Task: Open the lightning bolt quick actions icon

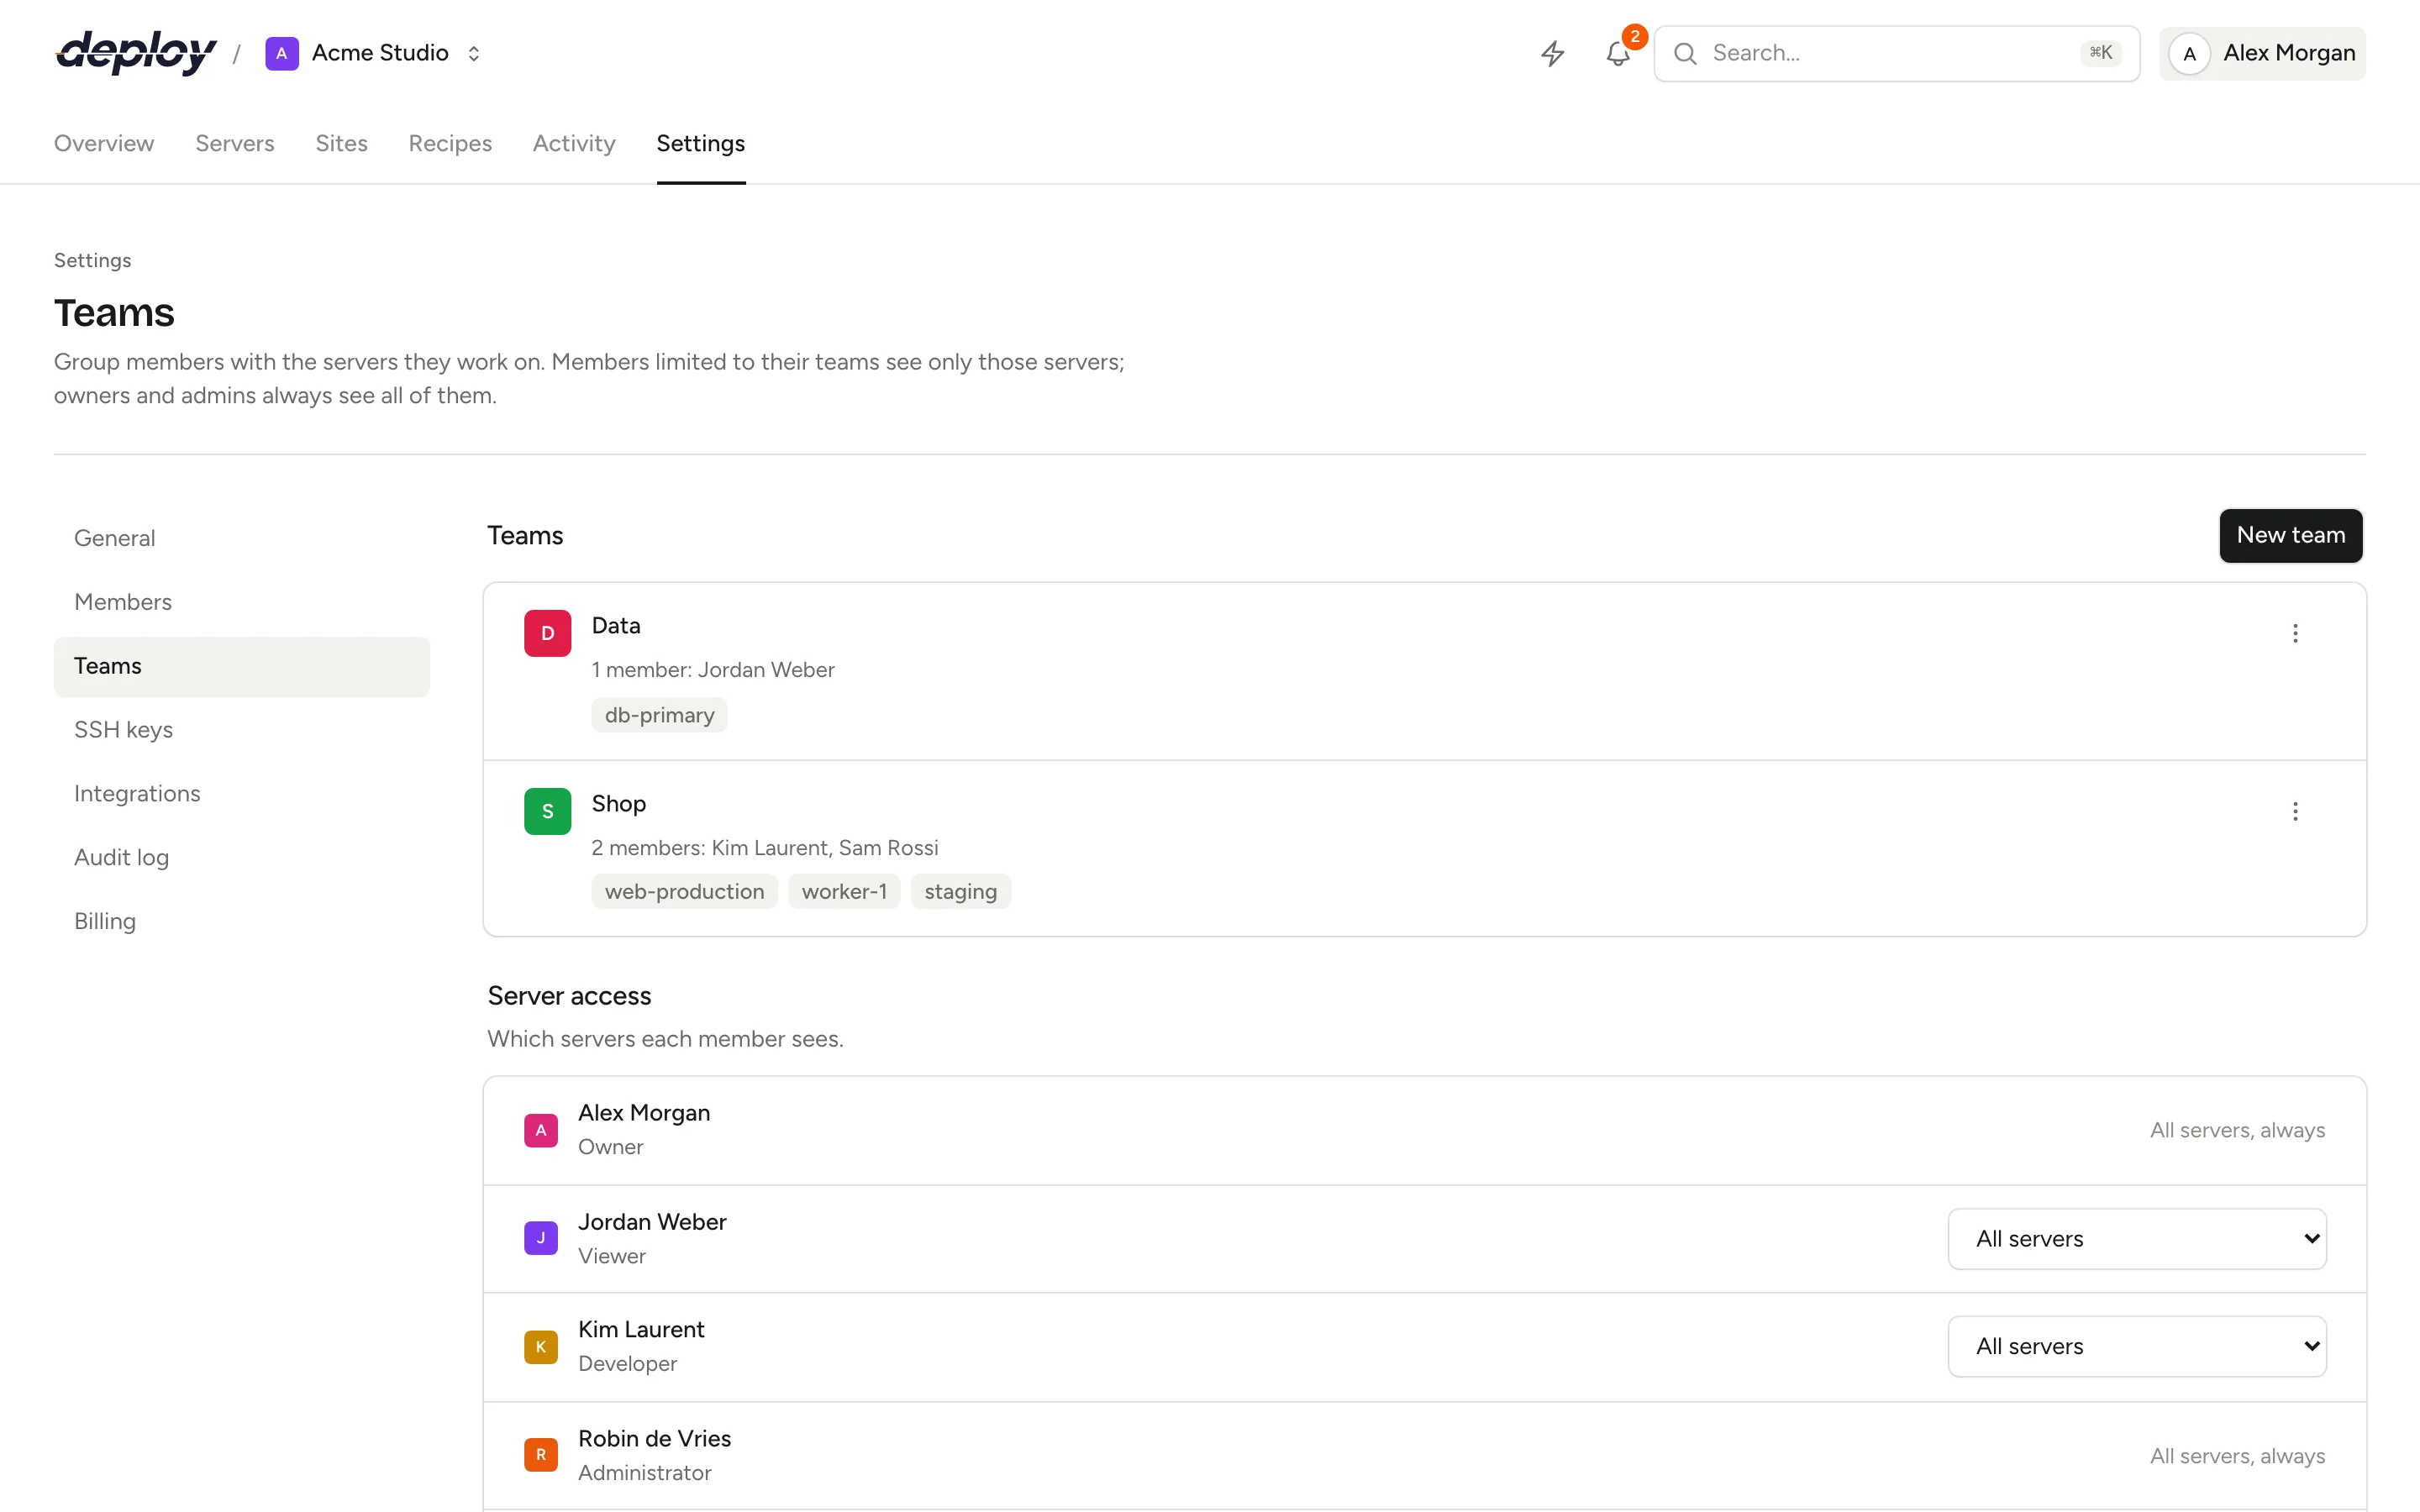Action: tap(1552, 53)
